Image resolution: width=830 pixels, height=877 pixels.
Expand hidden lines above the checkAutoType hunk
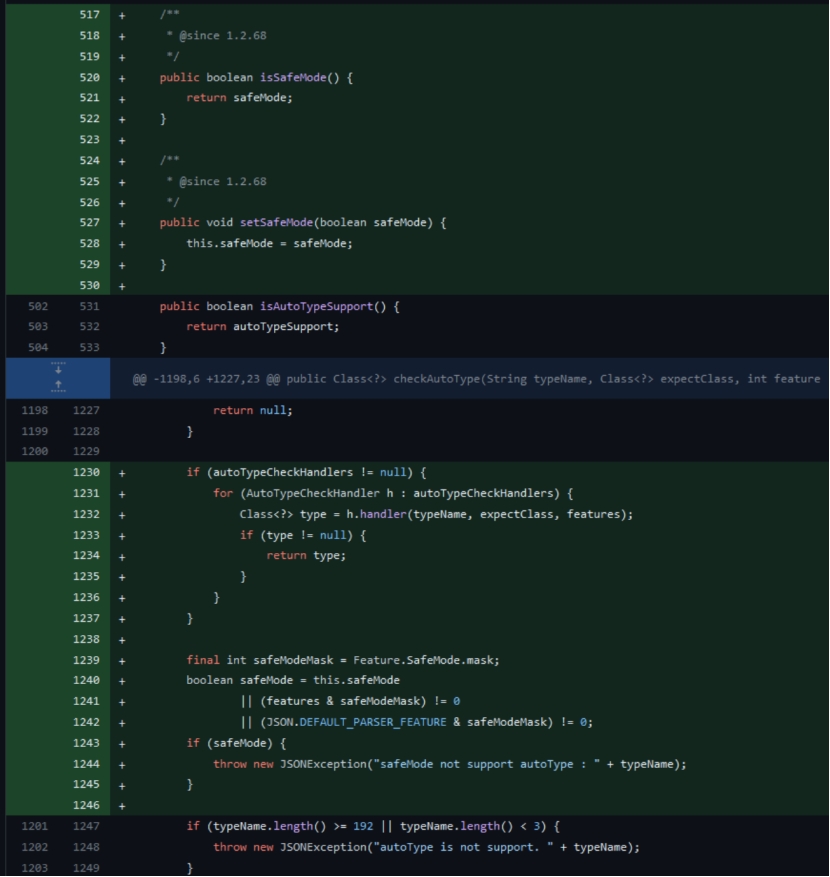tap(58, 384)
